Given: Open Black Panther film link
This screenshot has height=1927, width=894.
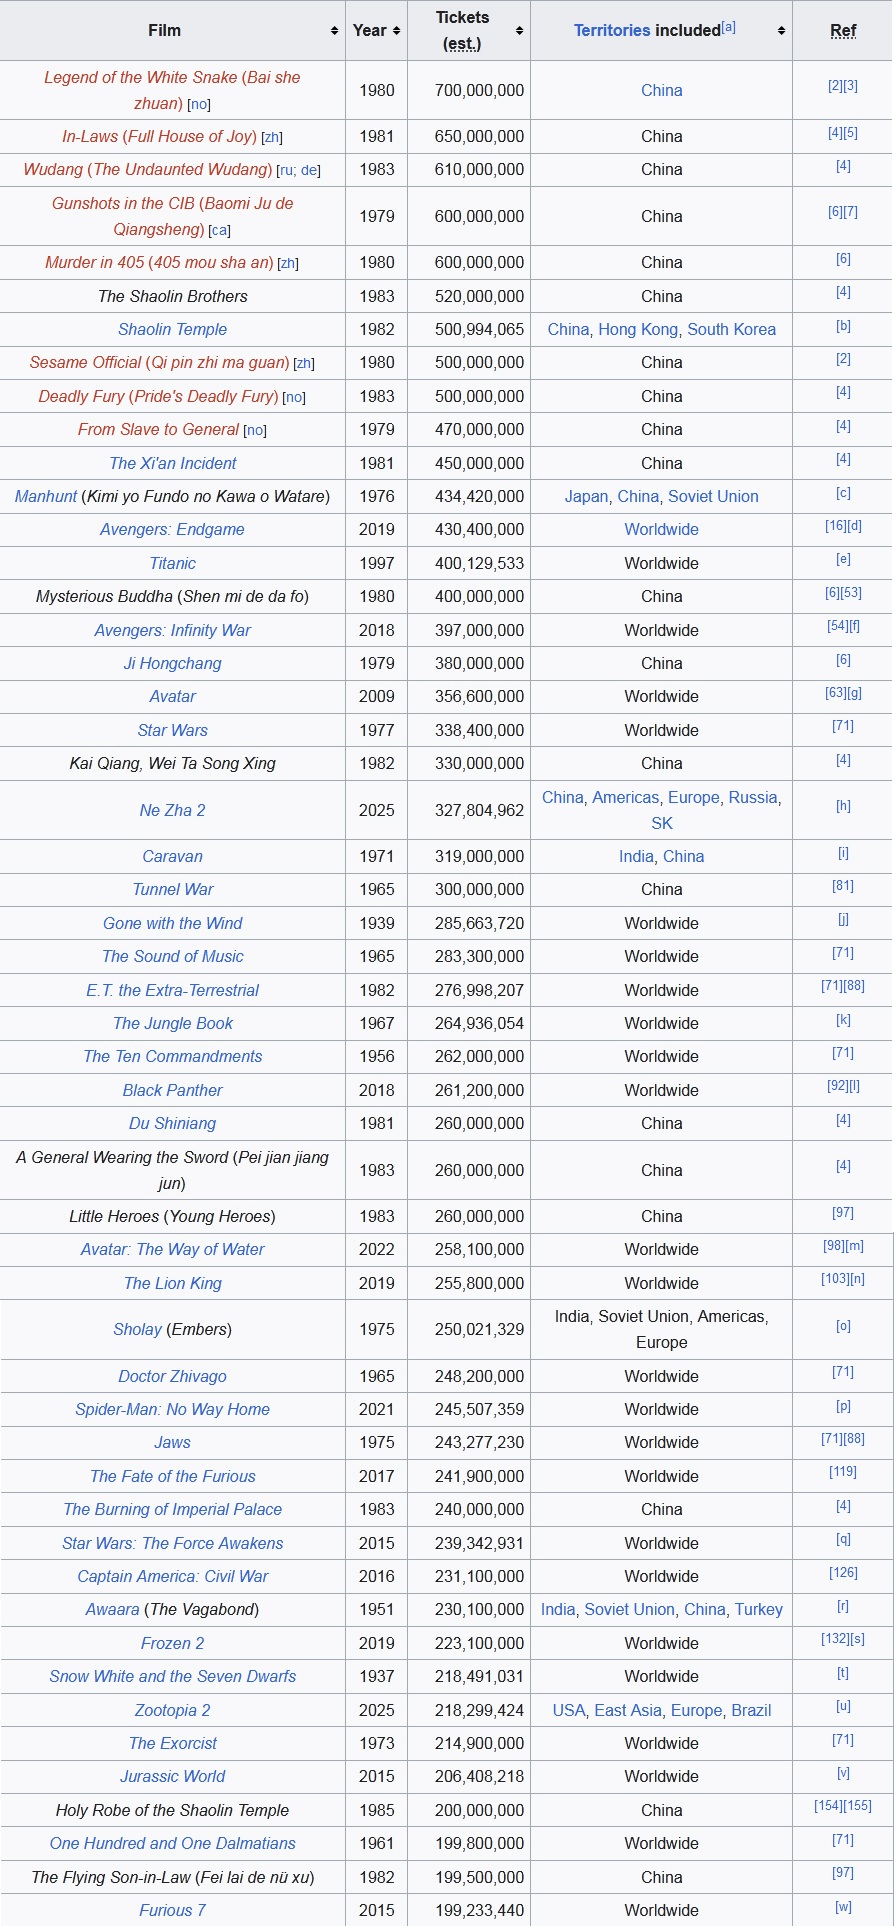Looking at the screenshot, I should click(172, 1090).
